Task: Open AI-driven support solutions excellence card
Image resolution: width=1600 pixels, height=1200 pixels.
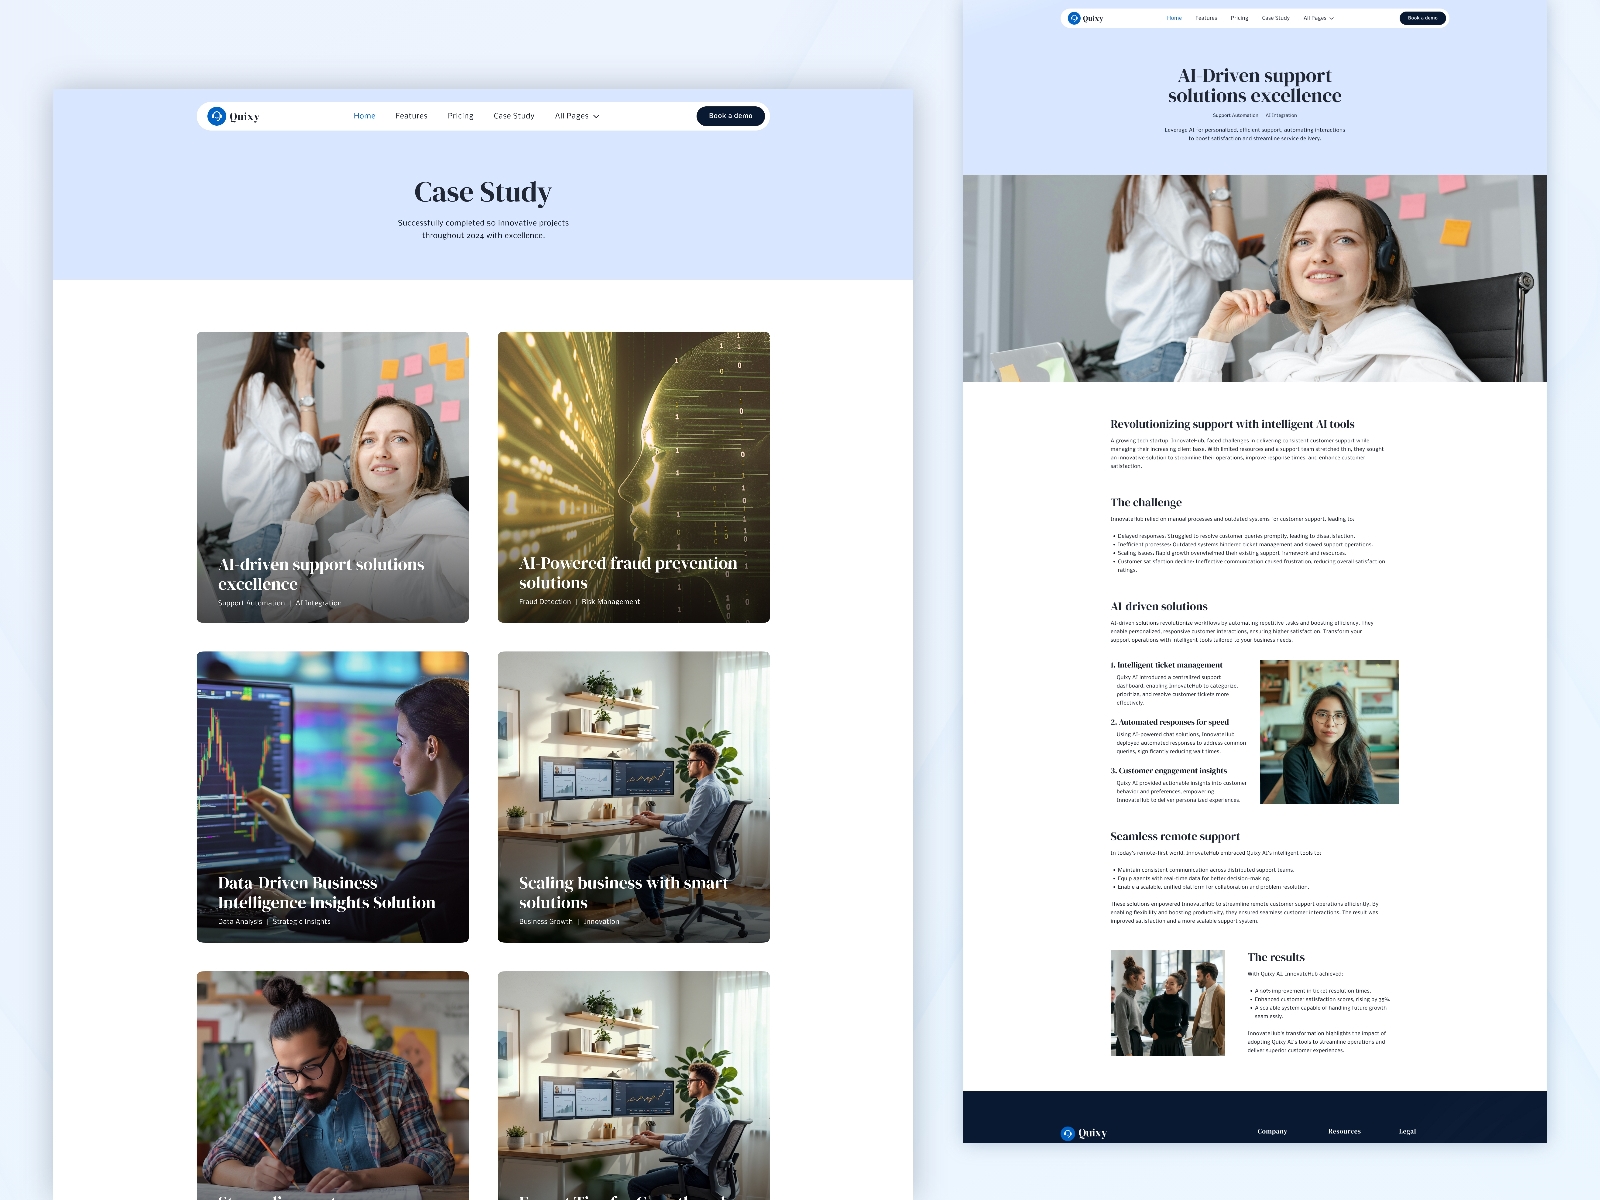Action: tap(333, 477)
